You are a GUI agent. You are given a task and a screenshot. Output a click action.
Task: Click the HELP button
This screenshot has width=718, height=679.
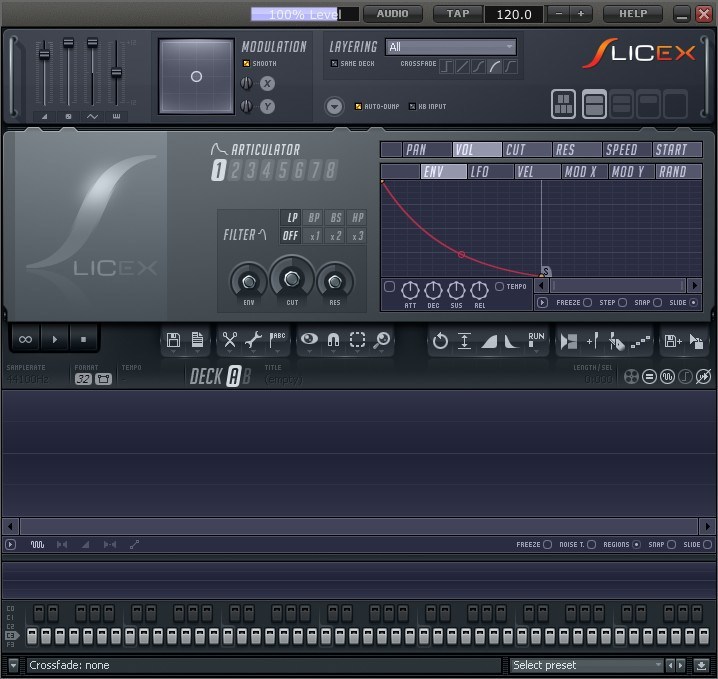[633, 14]
